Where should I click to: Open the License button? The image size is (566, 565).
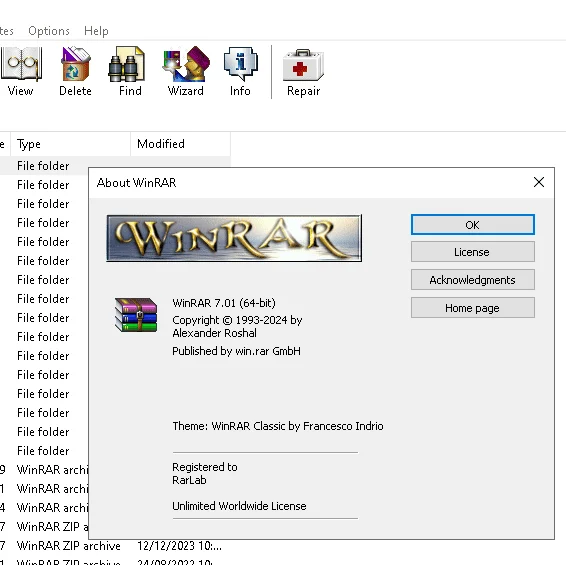(473, 252)
